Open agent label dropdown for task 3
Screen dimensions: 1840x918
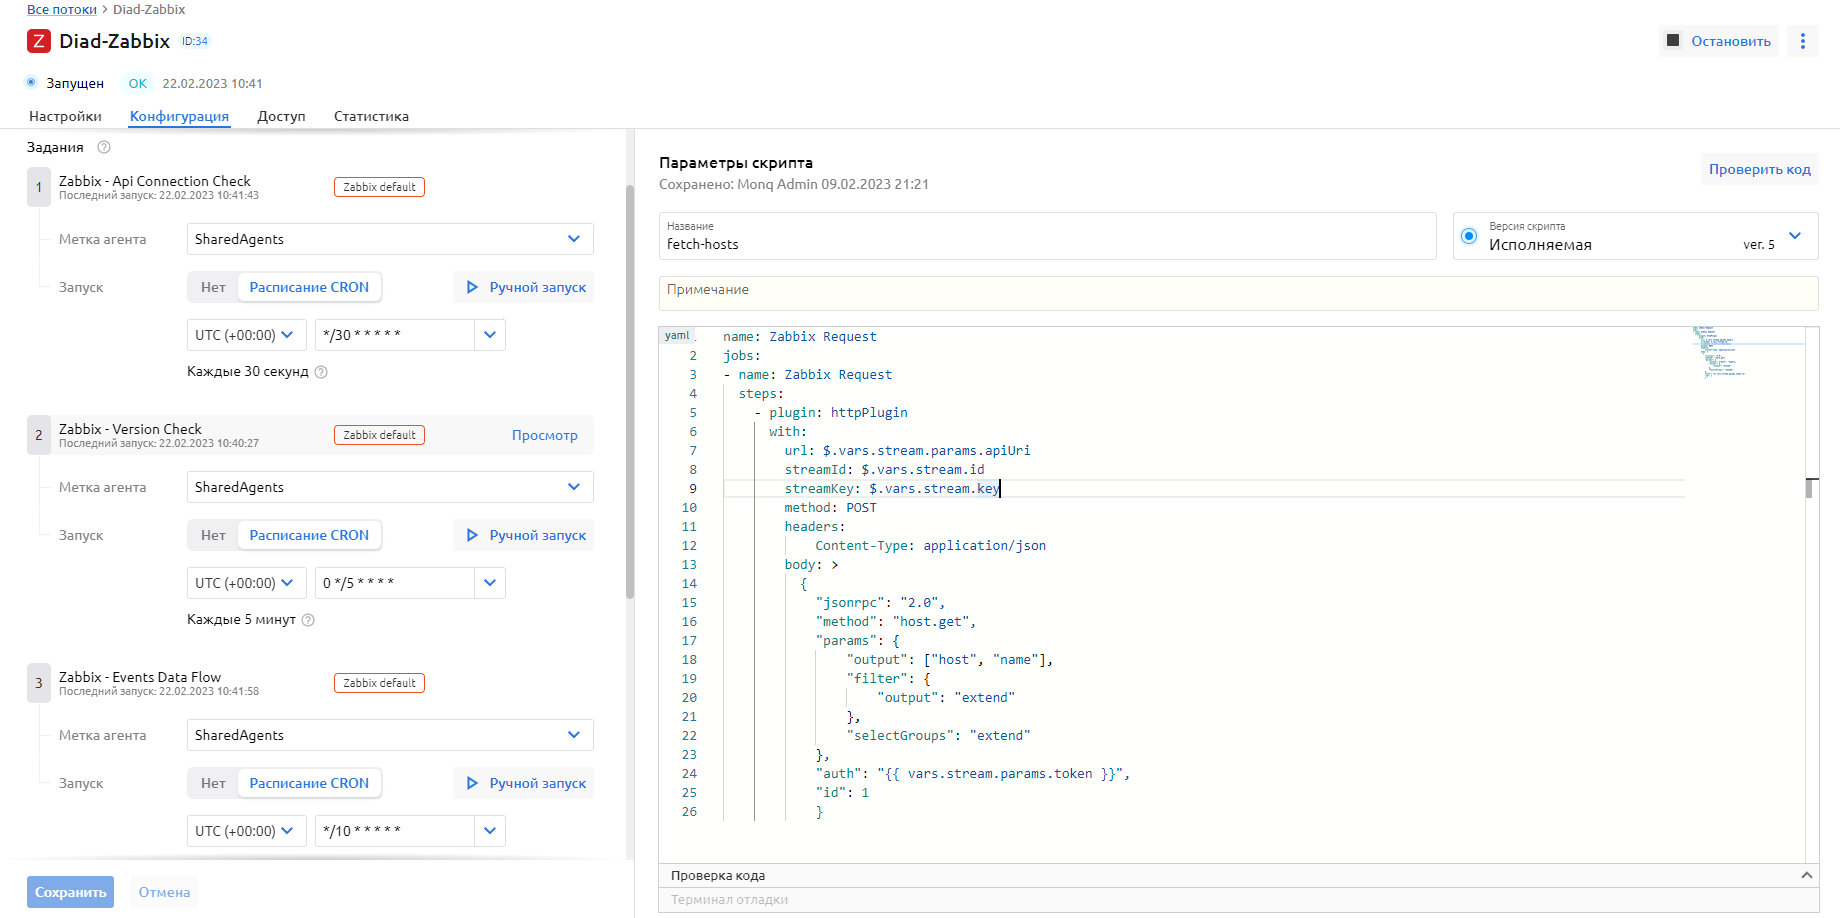[x=390, y=735]
